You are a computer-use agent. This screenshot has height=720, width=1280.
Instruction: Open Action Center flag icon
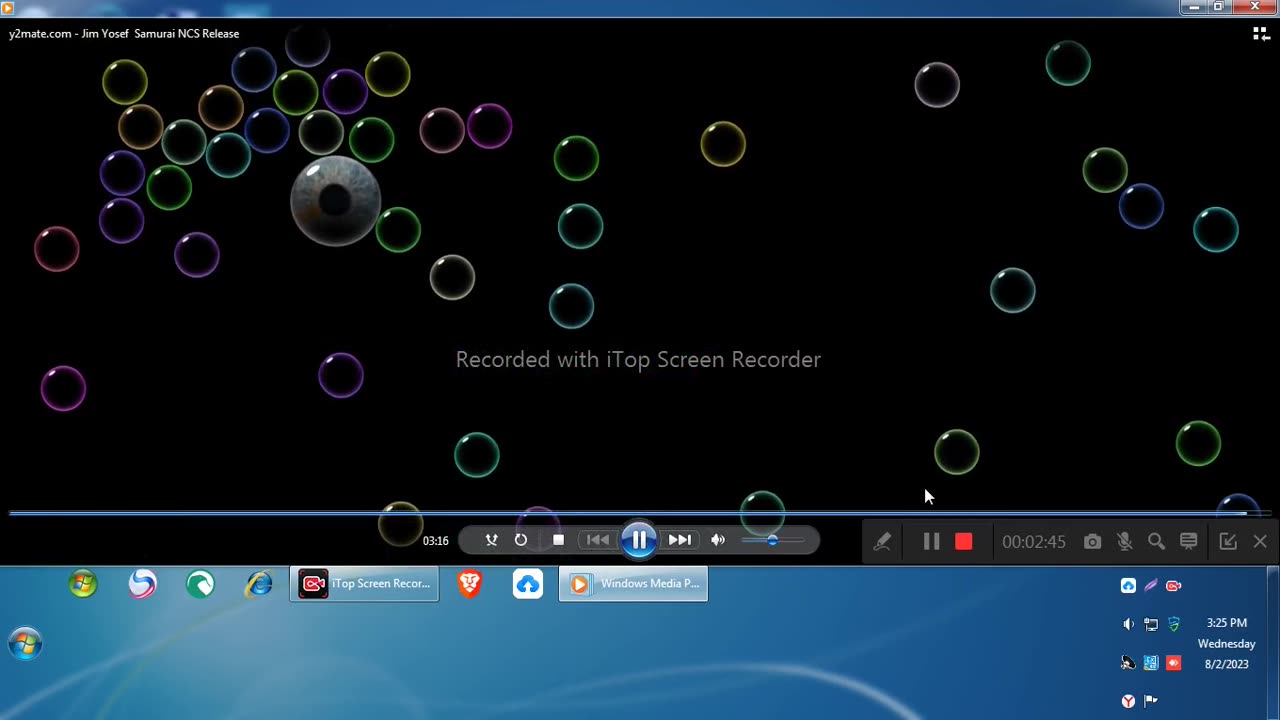tap(1151, 701)
